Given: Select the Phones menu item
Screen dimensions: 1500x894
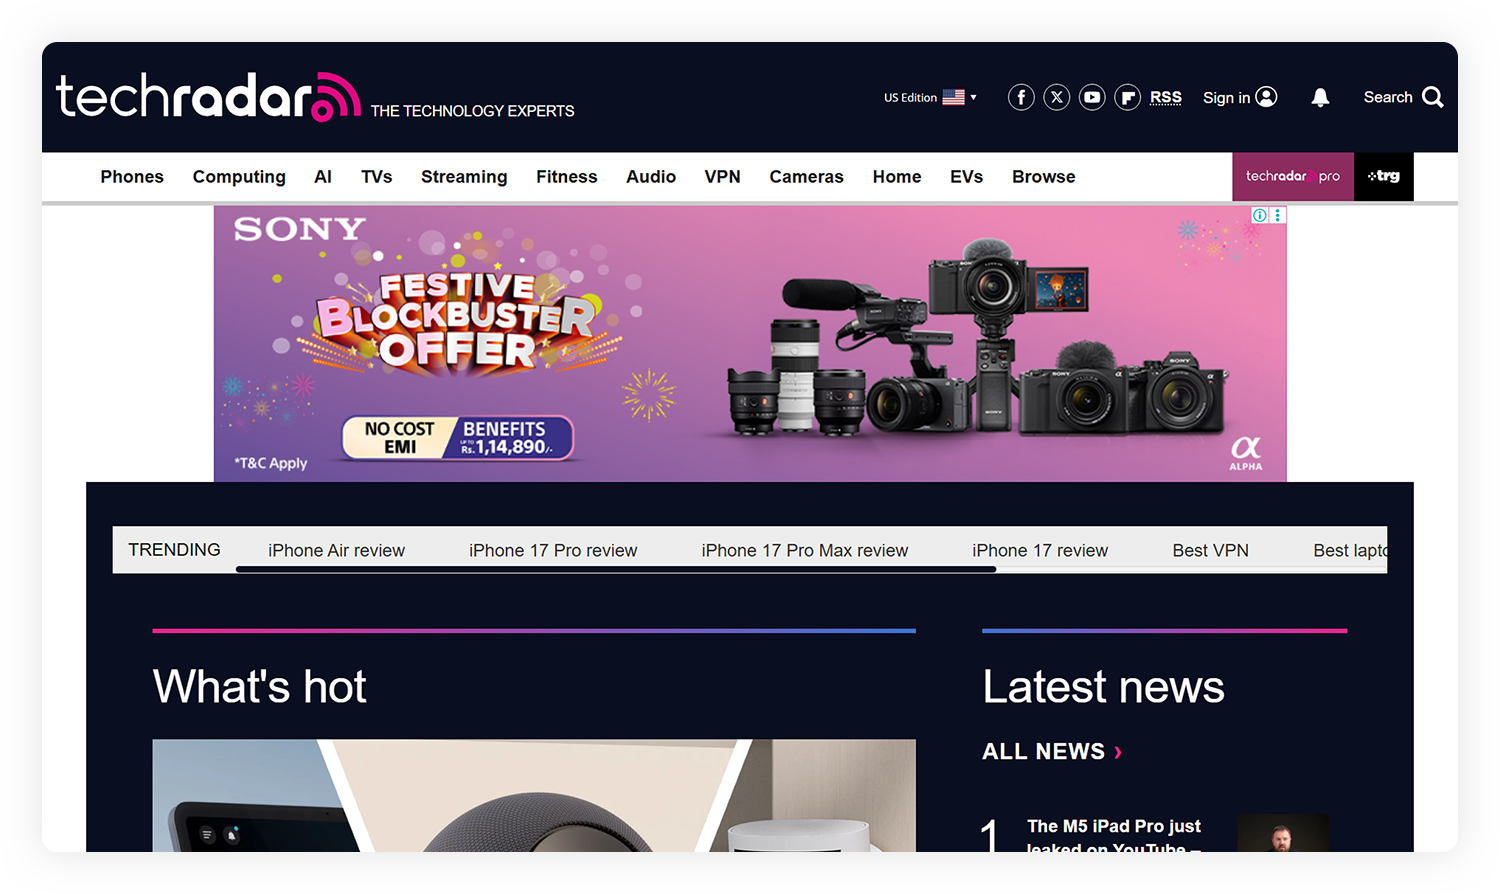Looking at the screenshot, I should [x=132, y=177].
